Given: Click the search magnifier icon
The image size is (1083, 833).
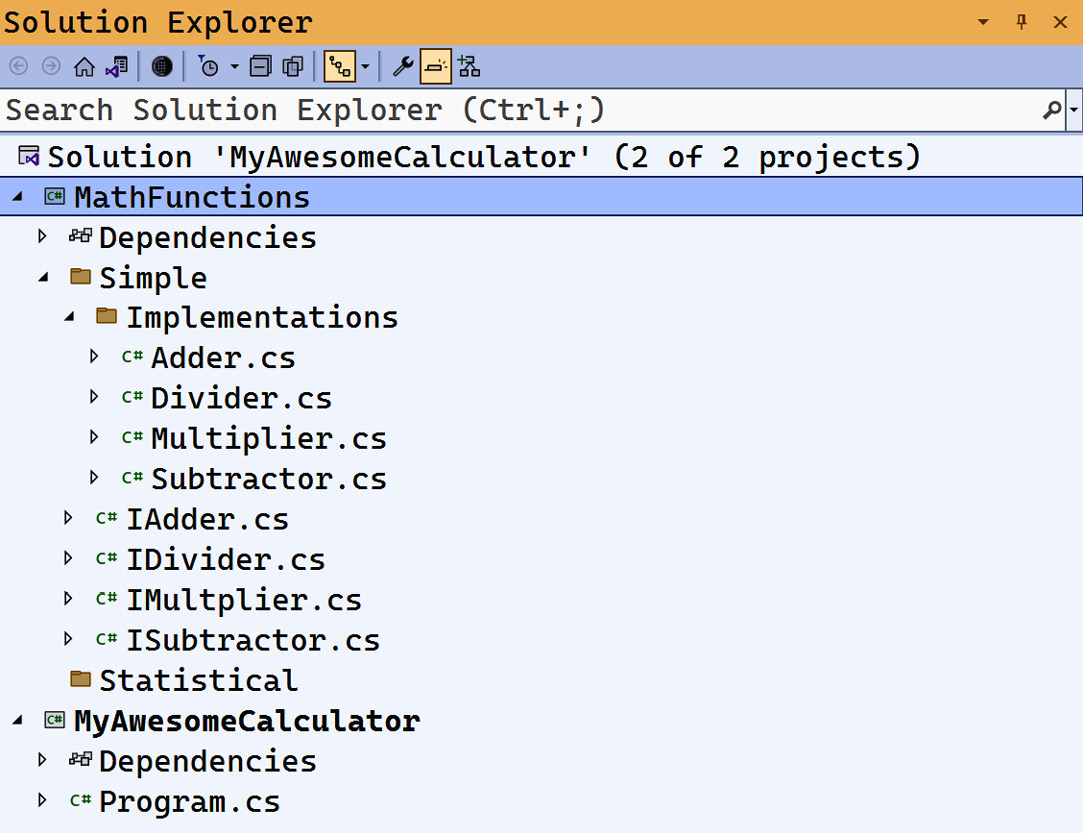Looking at the screenshot, I should [x=1051, y=110].
